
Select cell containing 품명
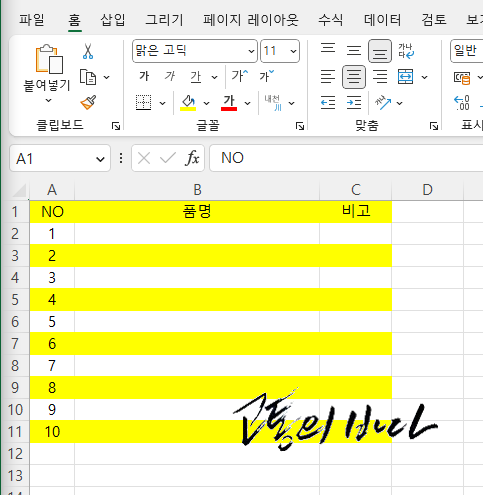197,212
